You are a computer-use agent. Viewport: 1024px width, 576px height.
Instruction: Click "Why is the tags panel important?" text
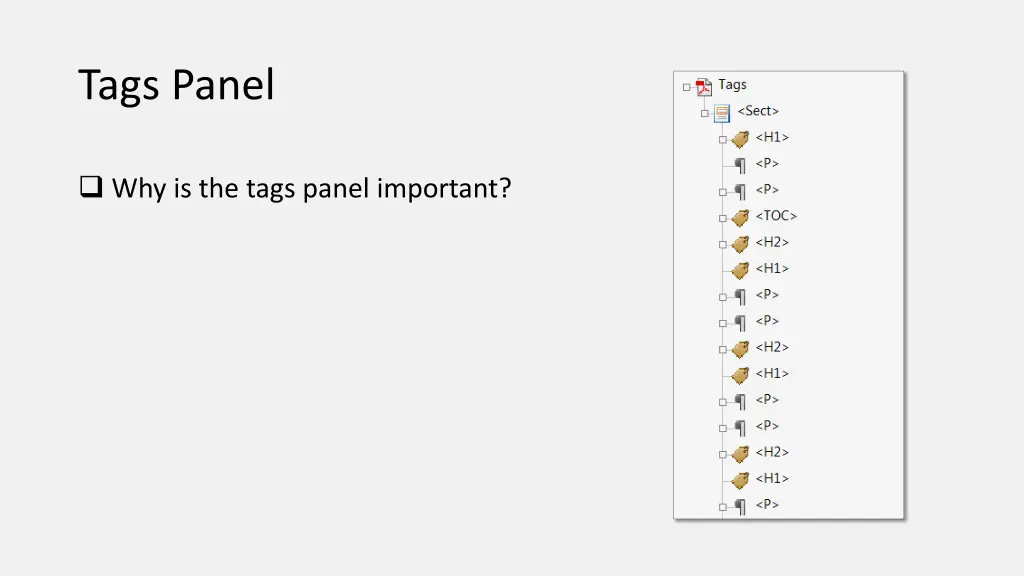point(311,188)
